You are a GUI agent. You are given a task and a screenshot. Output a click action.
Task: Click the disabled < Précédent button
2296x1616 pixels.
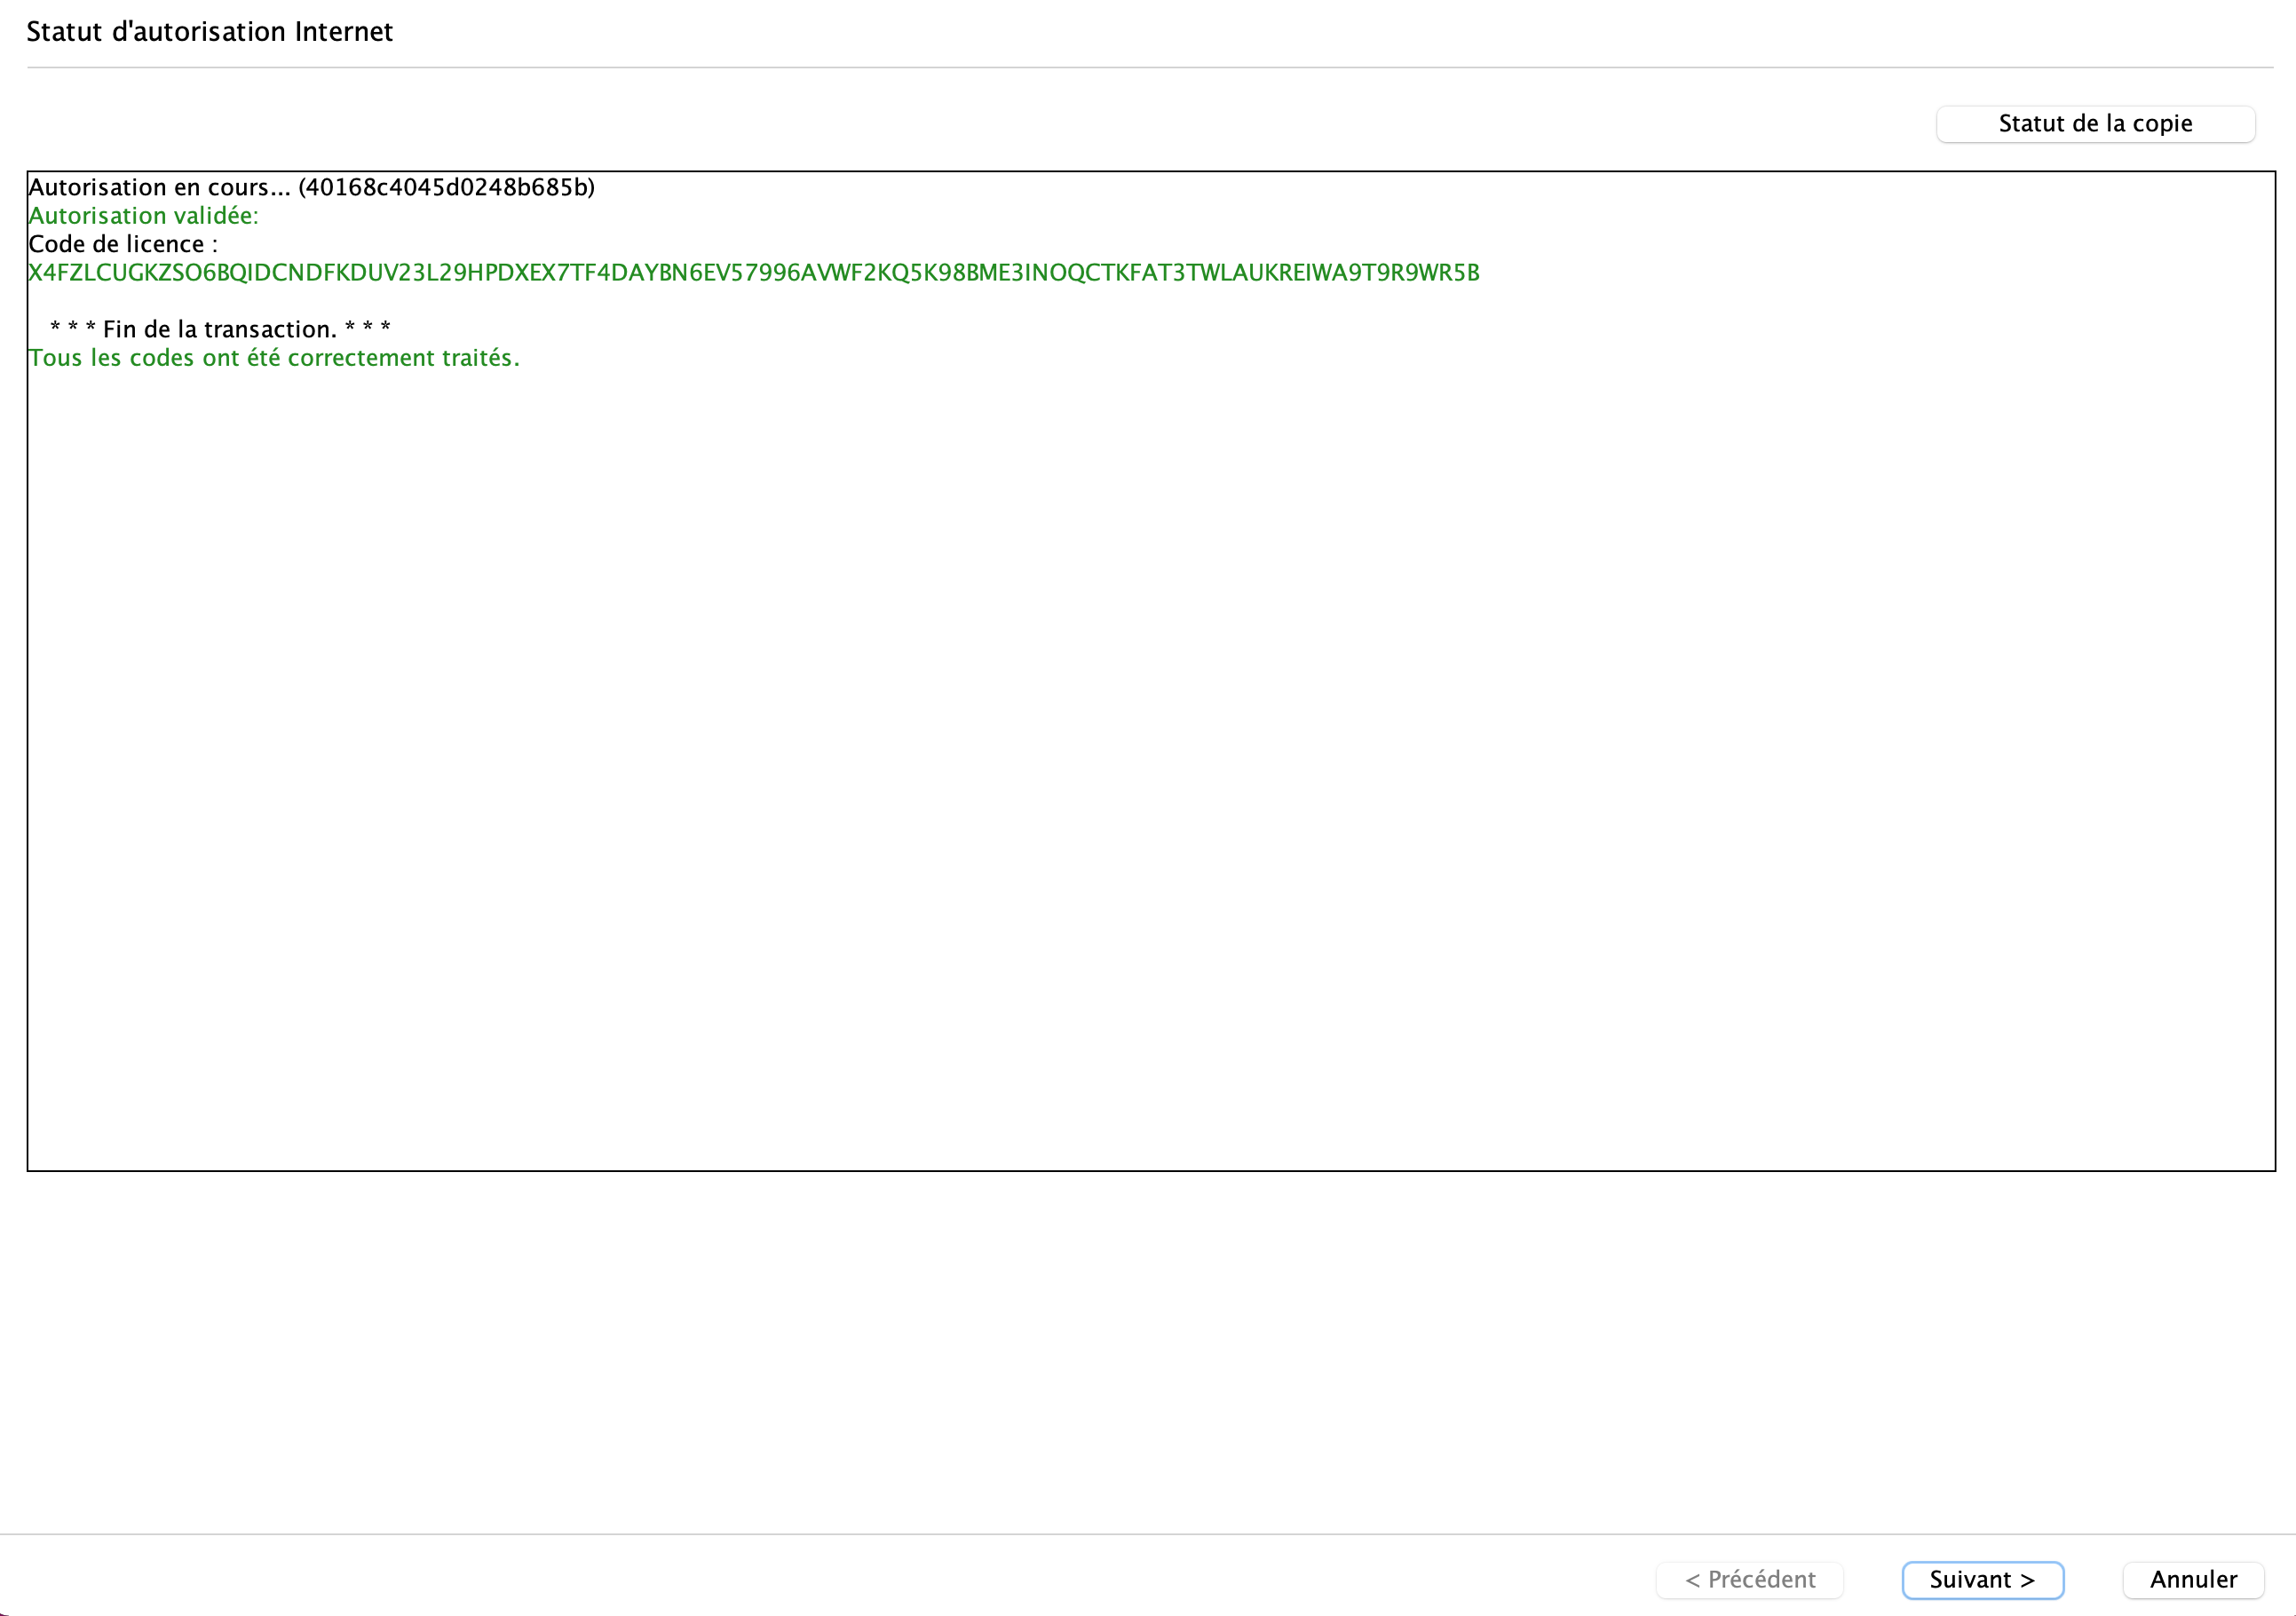[x=1750, y=1579]
